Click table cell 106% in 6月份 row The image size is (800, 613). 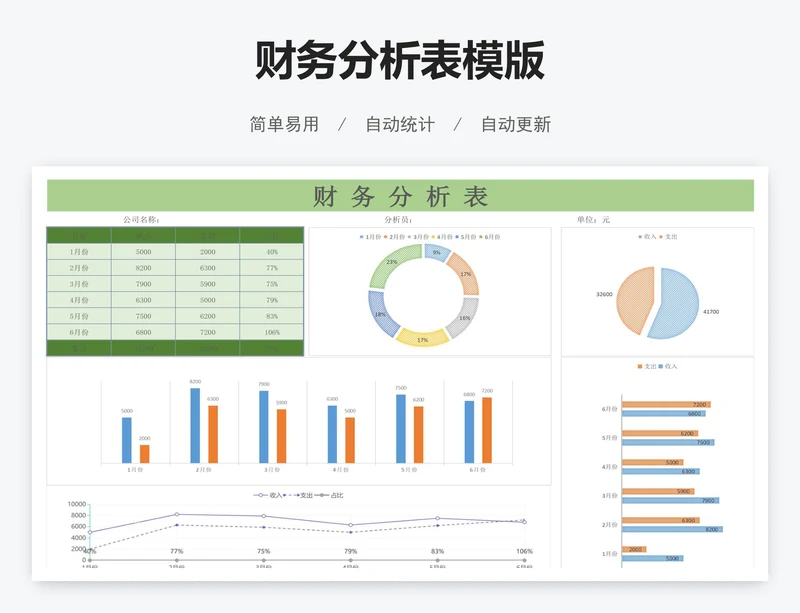coord(272,332)
